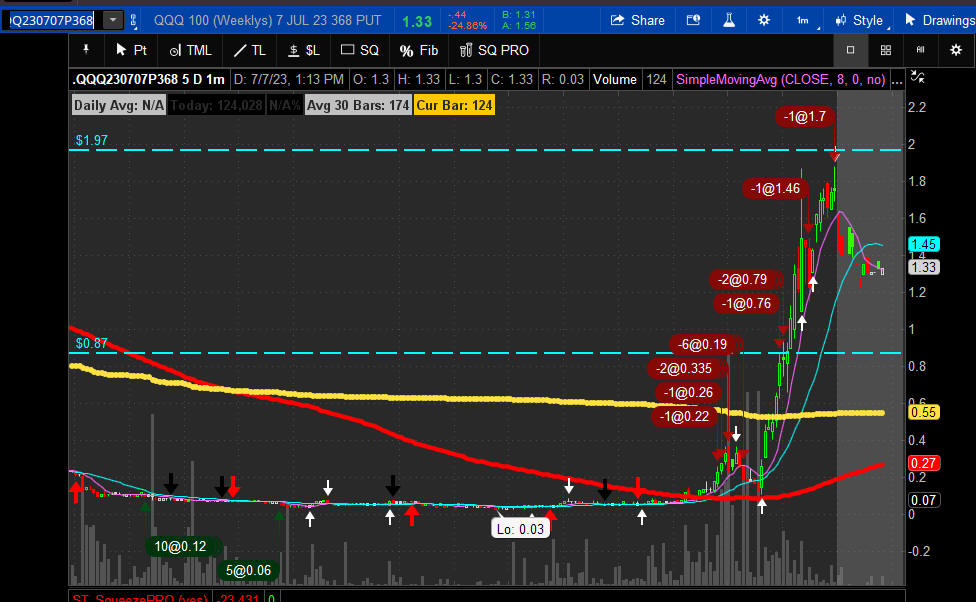Click the cyan 1.45 price axis tag

point(924,245)
